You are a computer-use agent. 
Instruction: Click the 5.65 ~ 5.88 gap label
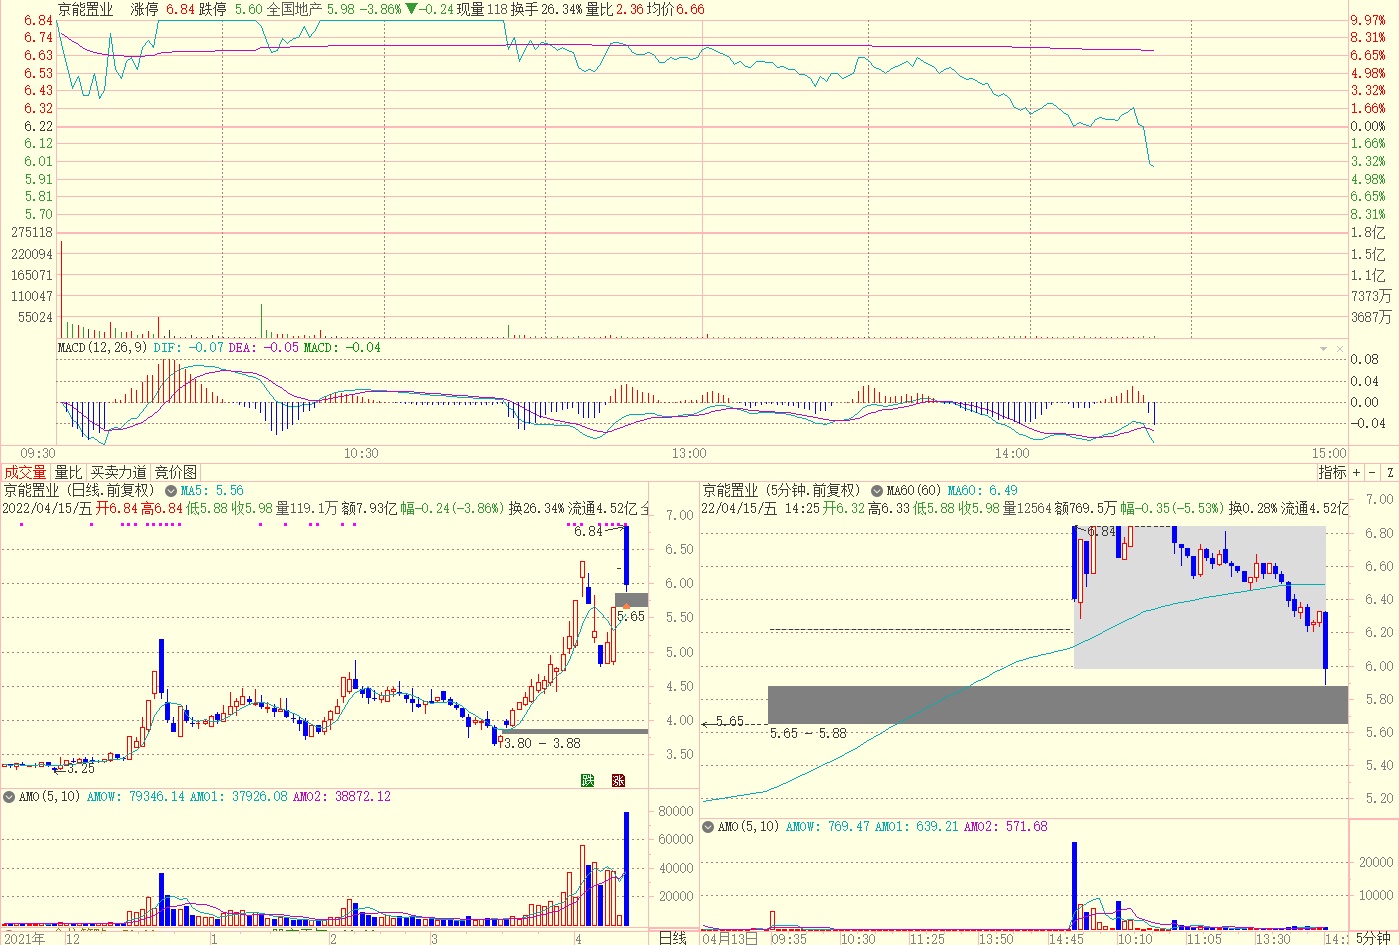(808, 733)
